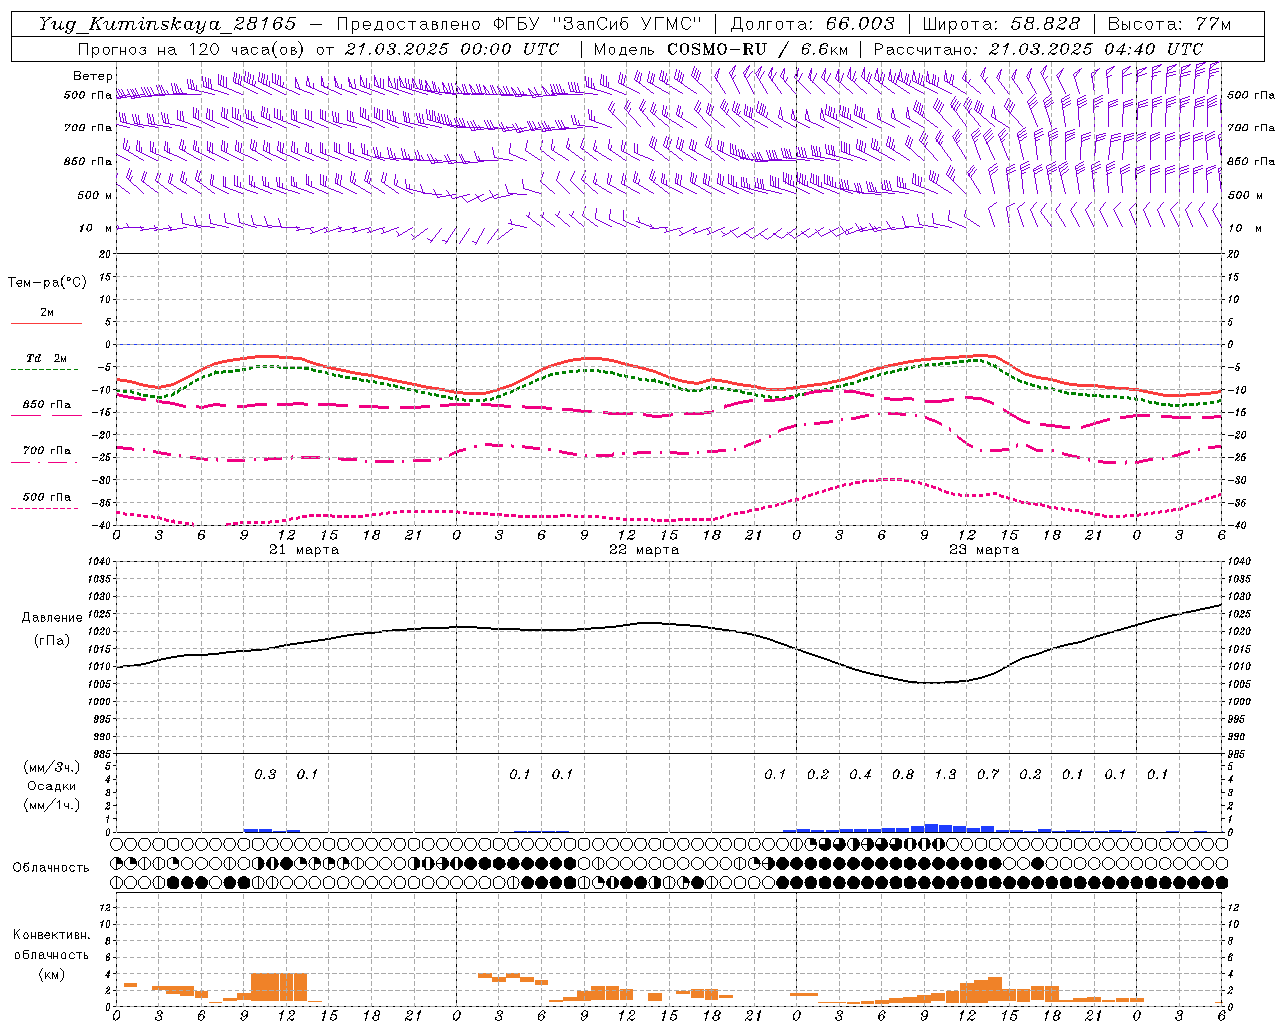Click the 0.3 precipitation value
1280x1024 pixels.
point(265,775)
